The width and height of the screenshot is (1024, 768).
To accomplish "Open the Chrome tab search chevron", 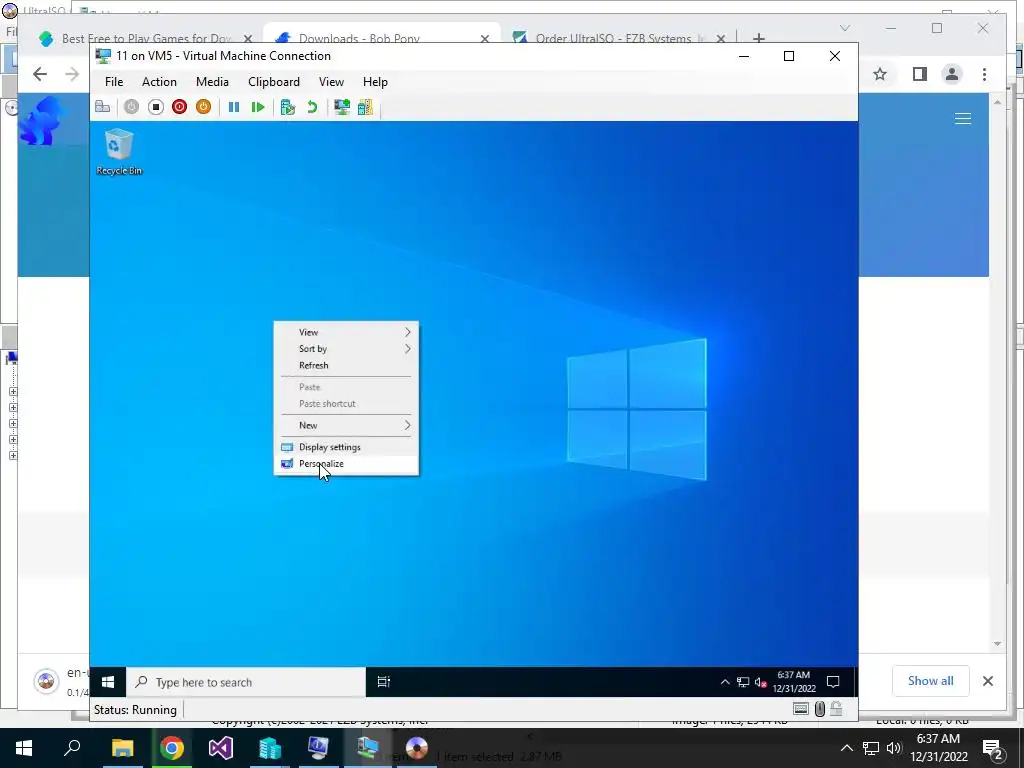I will (x=845, y=28).
